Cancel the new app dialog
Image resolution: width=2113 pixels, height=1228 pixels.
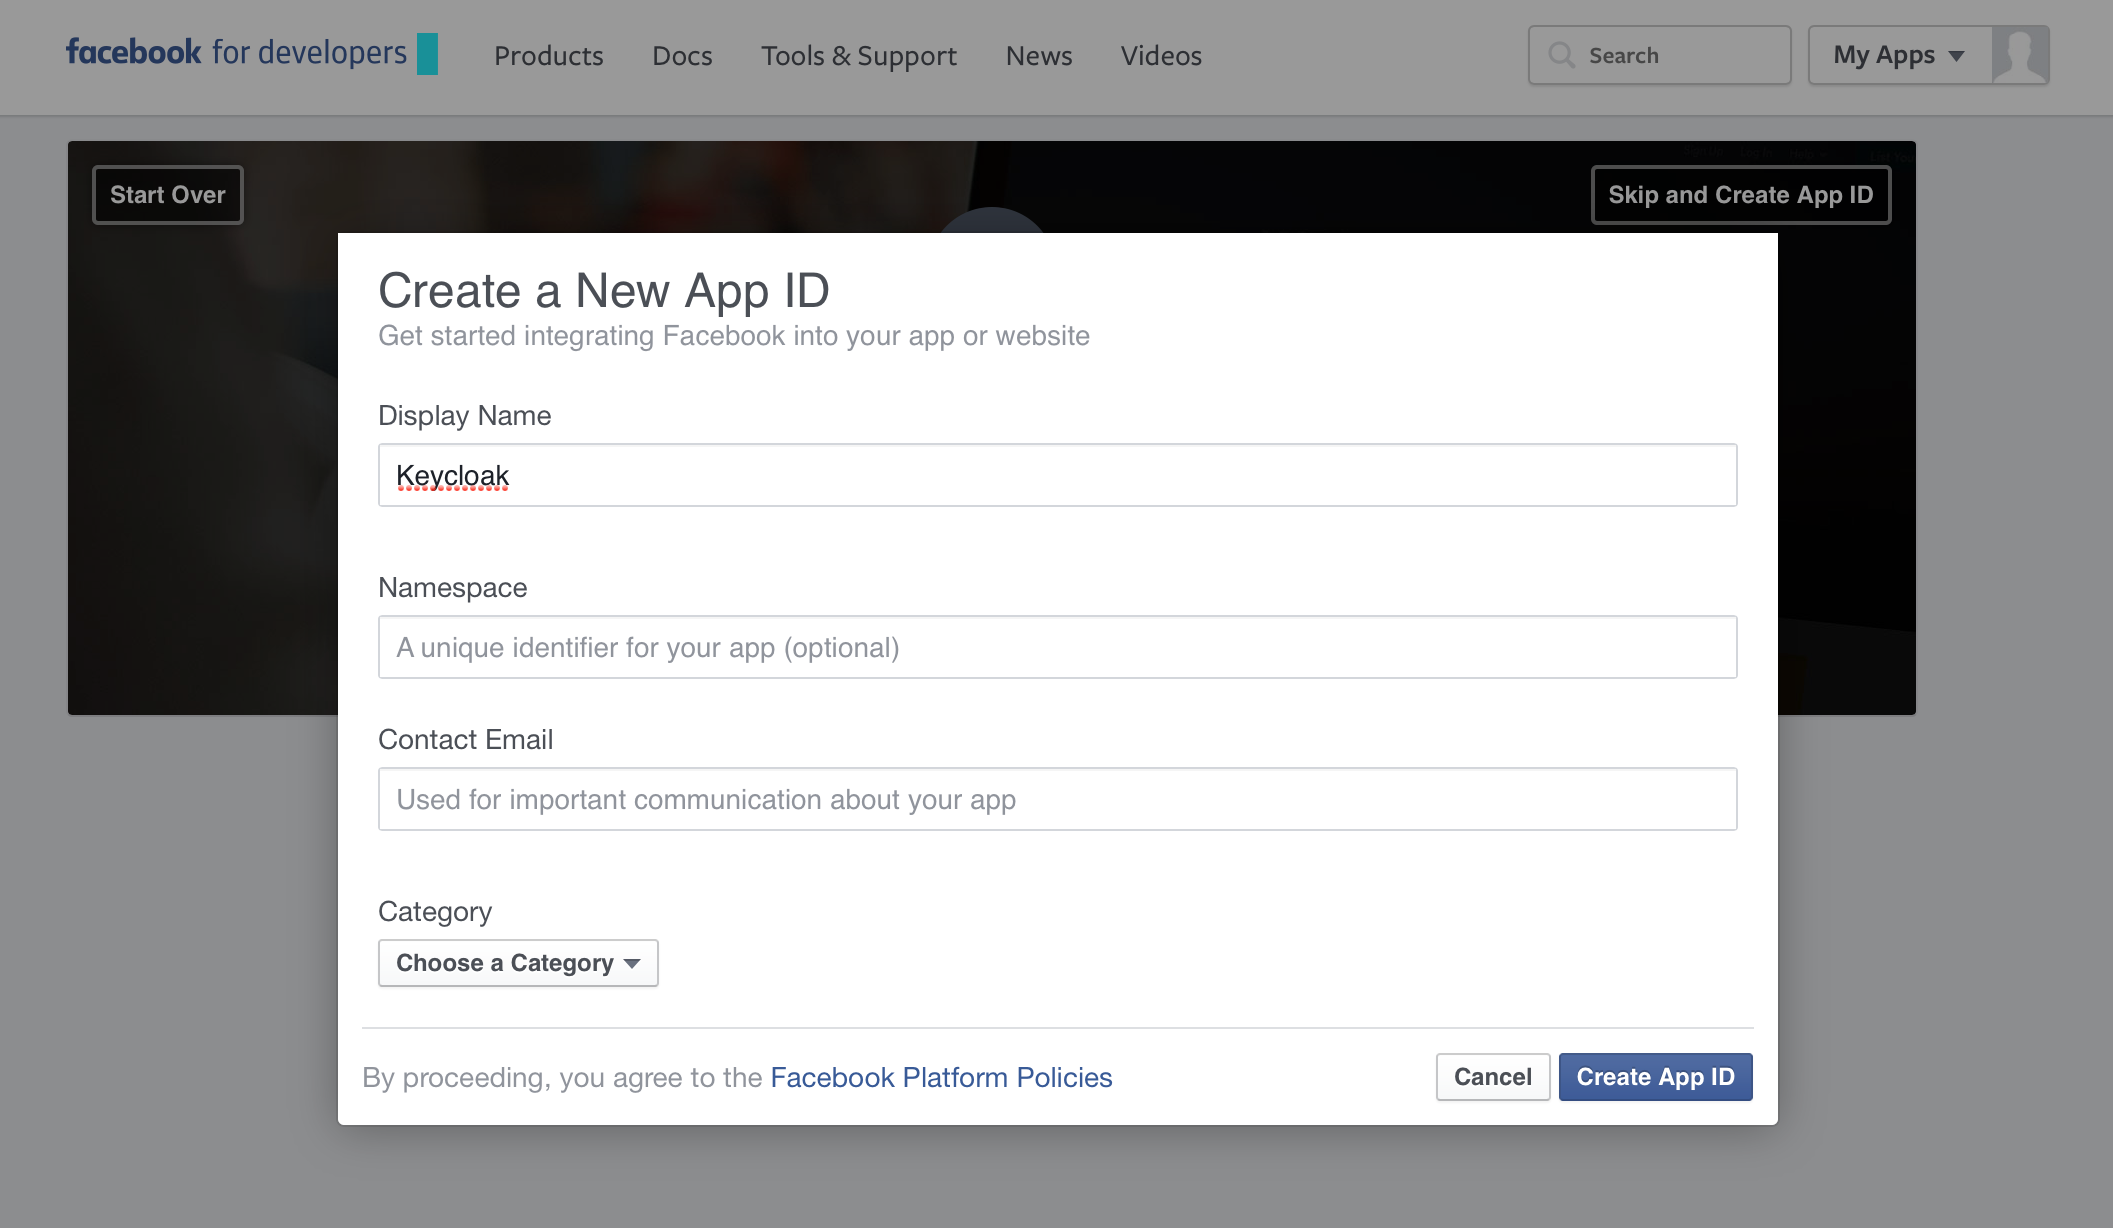1492,1077
